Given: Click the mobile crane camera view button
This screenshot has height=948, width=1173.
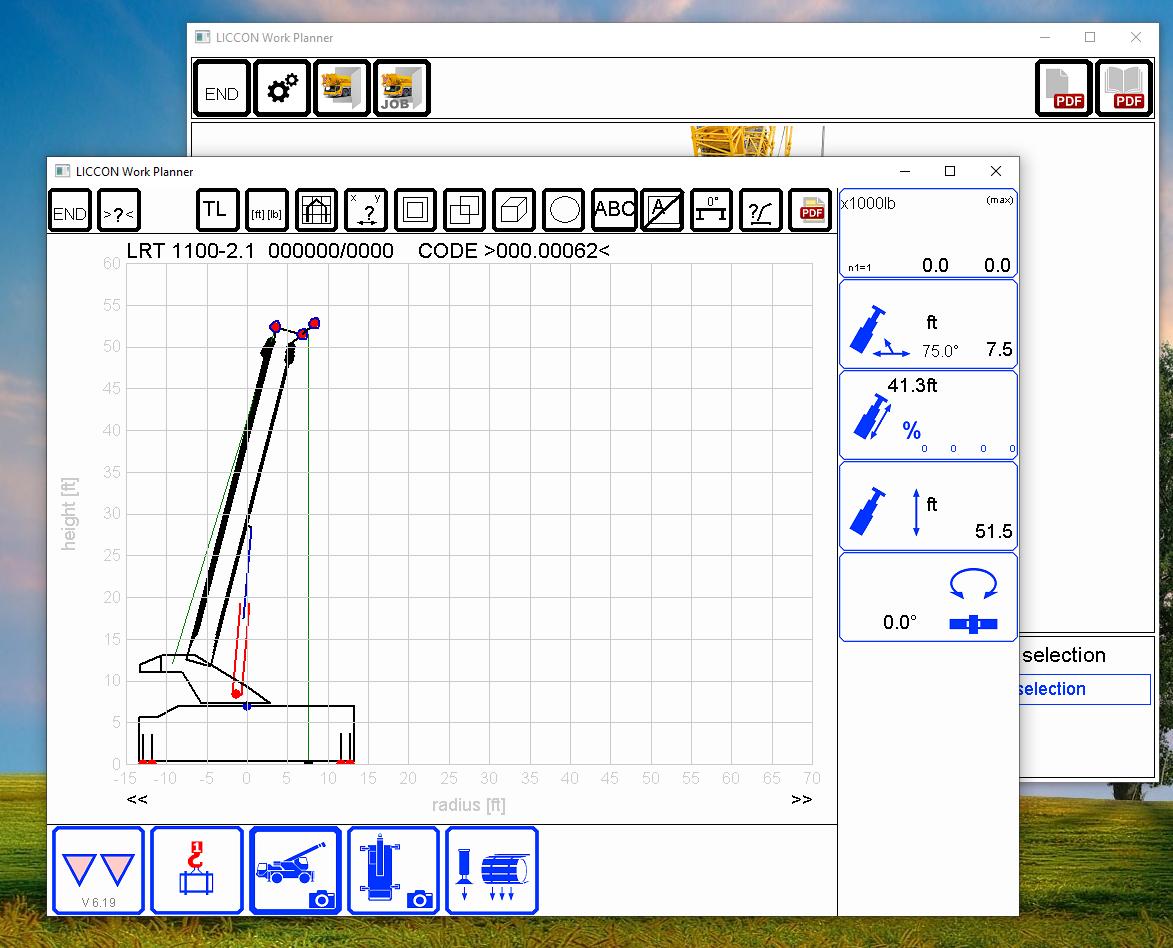Looking at the screenshot, I should tap(295, 871).
